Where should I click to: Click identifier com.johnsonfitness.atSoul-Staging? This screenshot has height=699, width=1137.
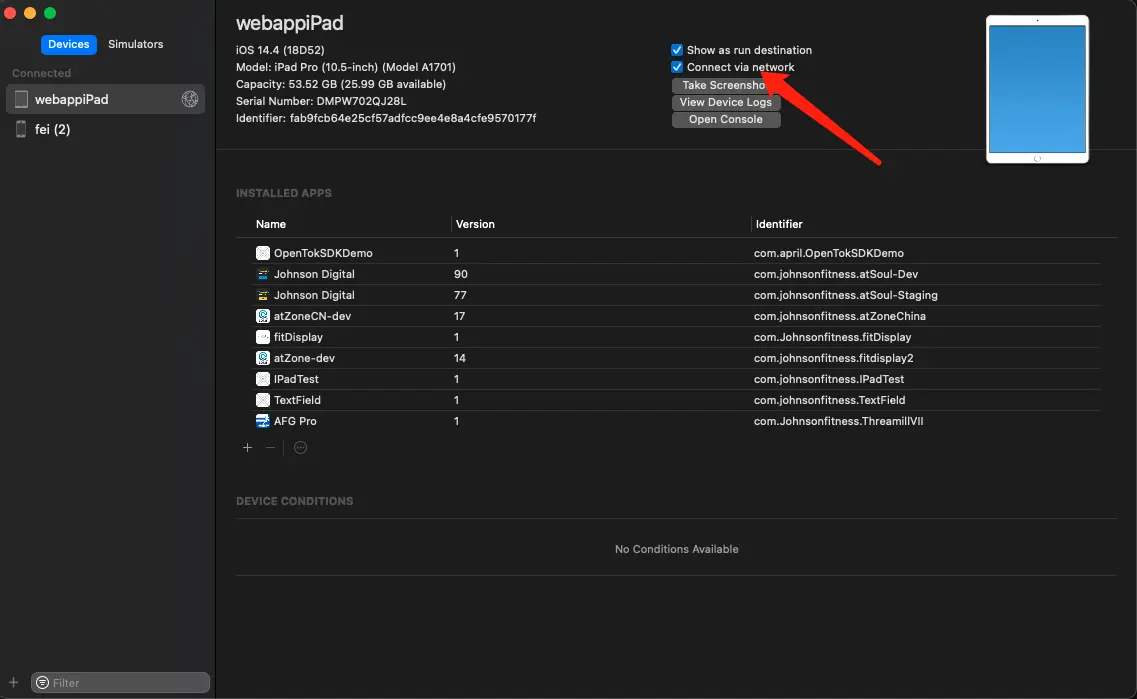pos(845,295)
